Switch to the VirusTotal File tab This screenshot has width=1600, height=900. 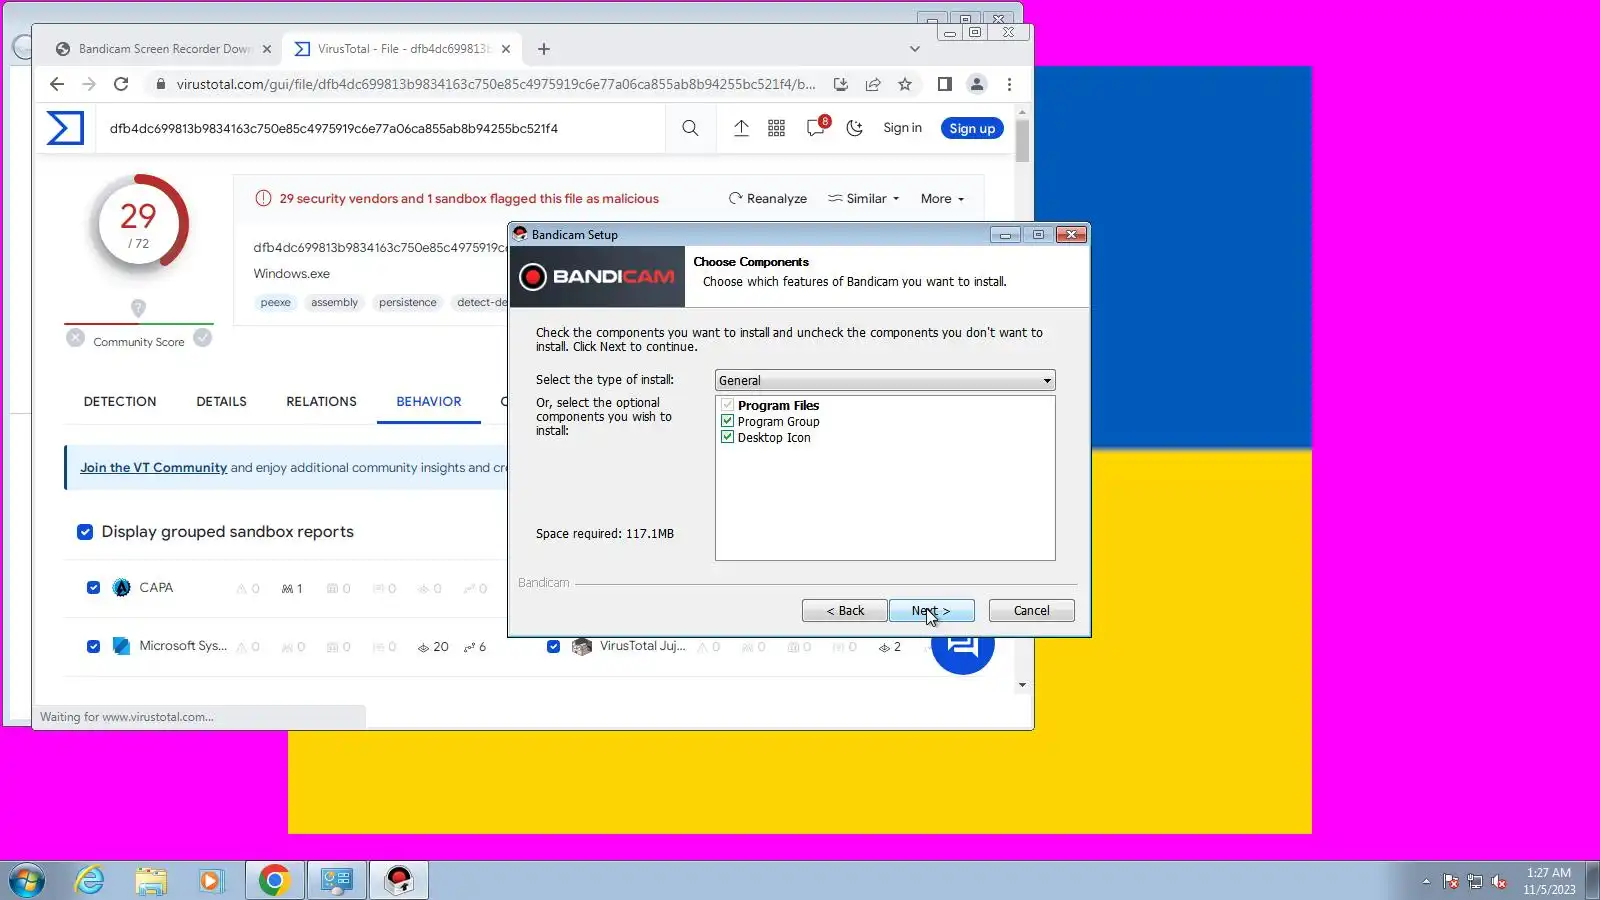click(x=402, y=49)
